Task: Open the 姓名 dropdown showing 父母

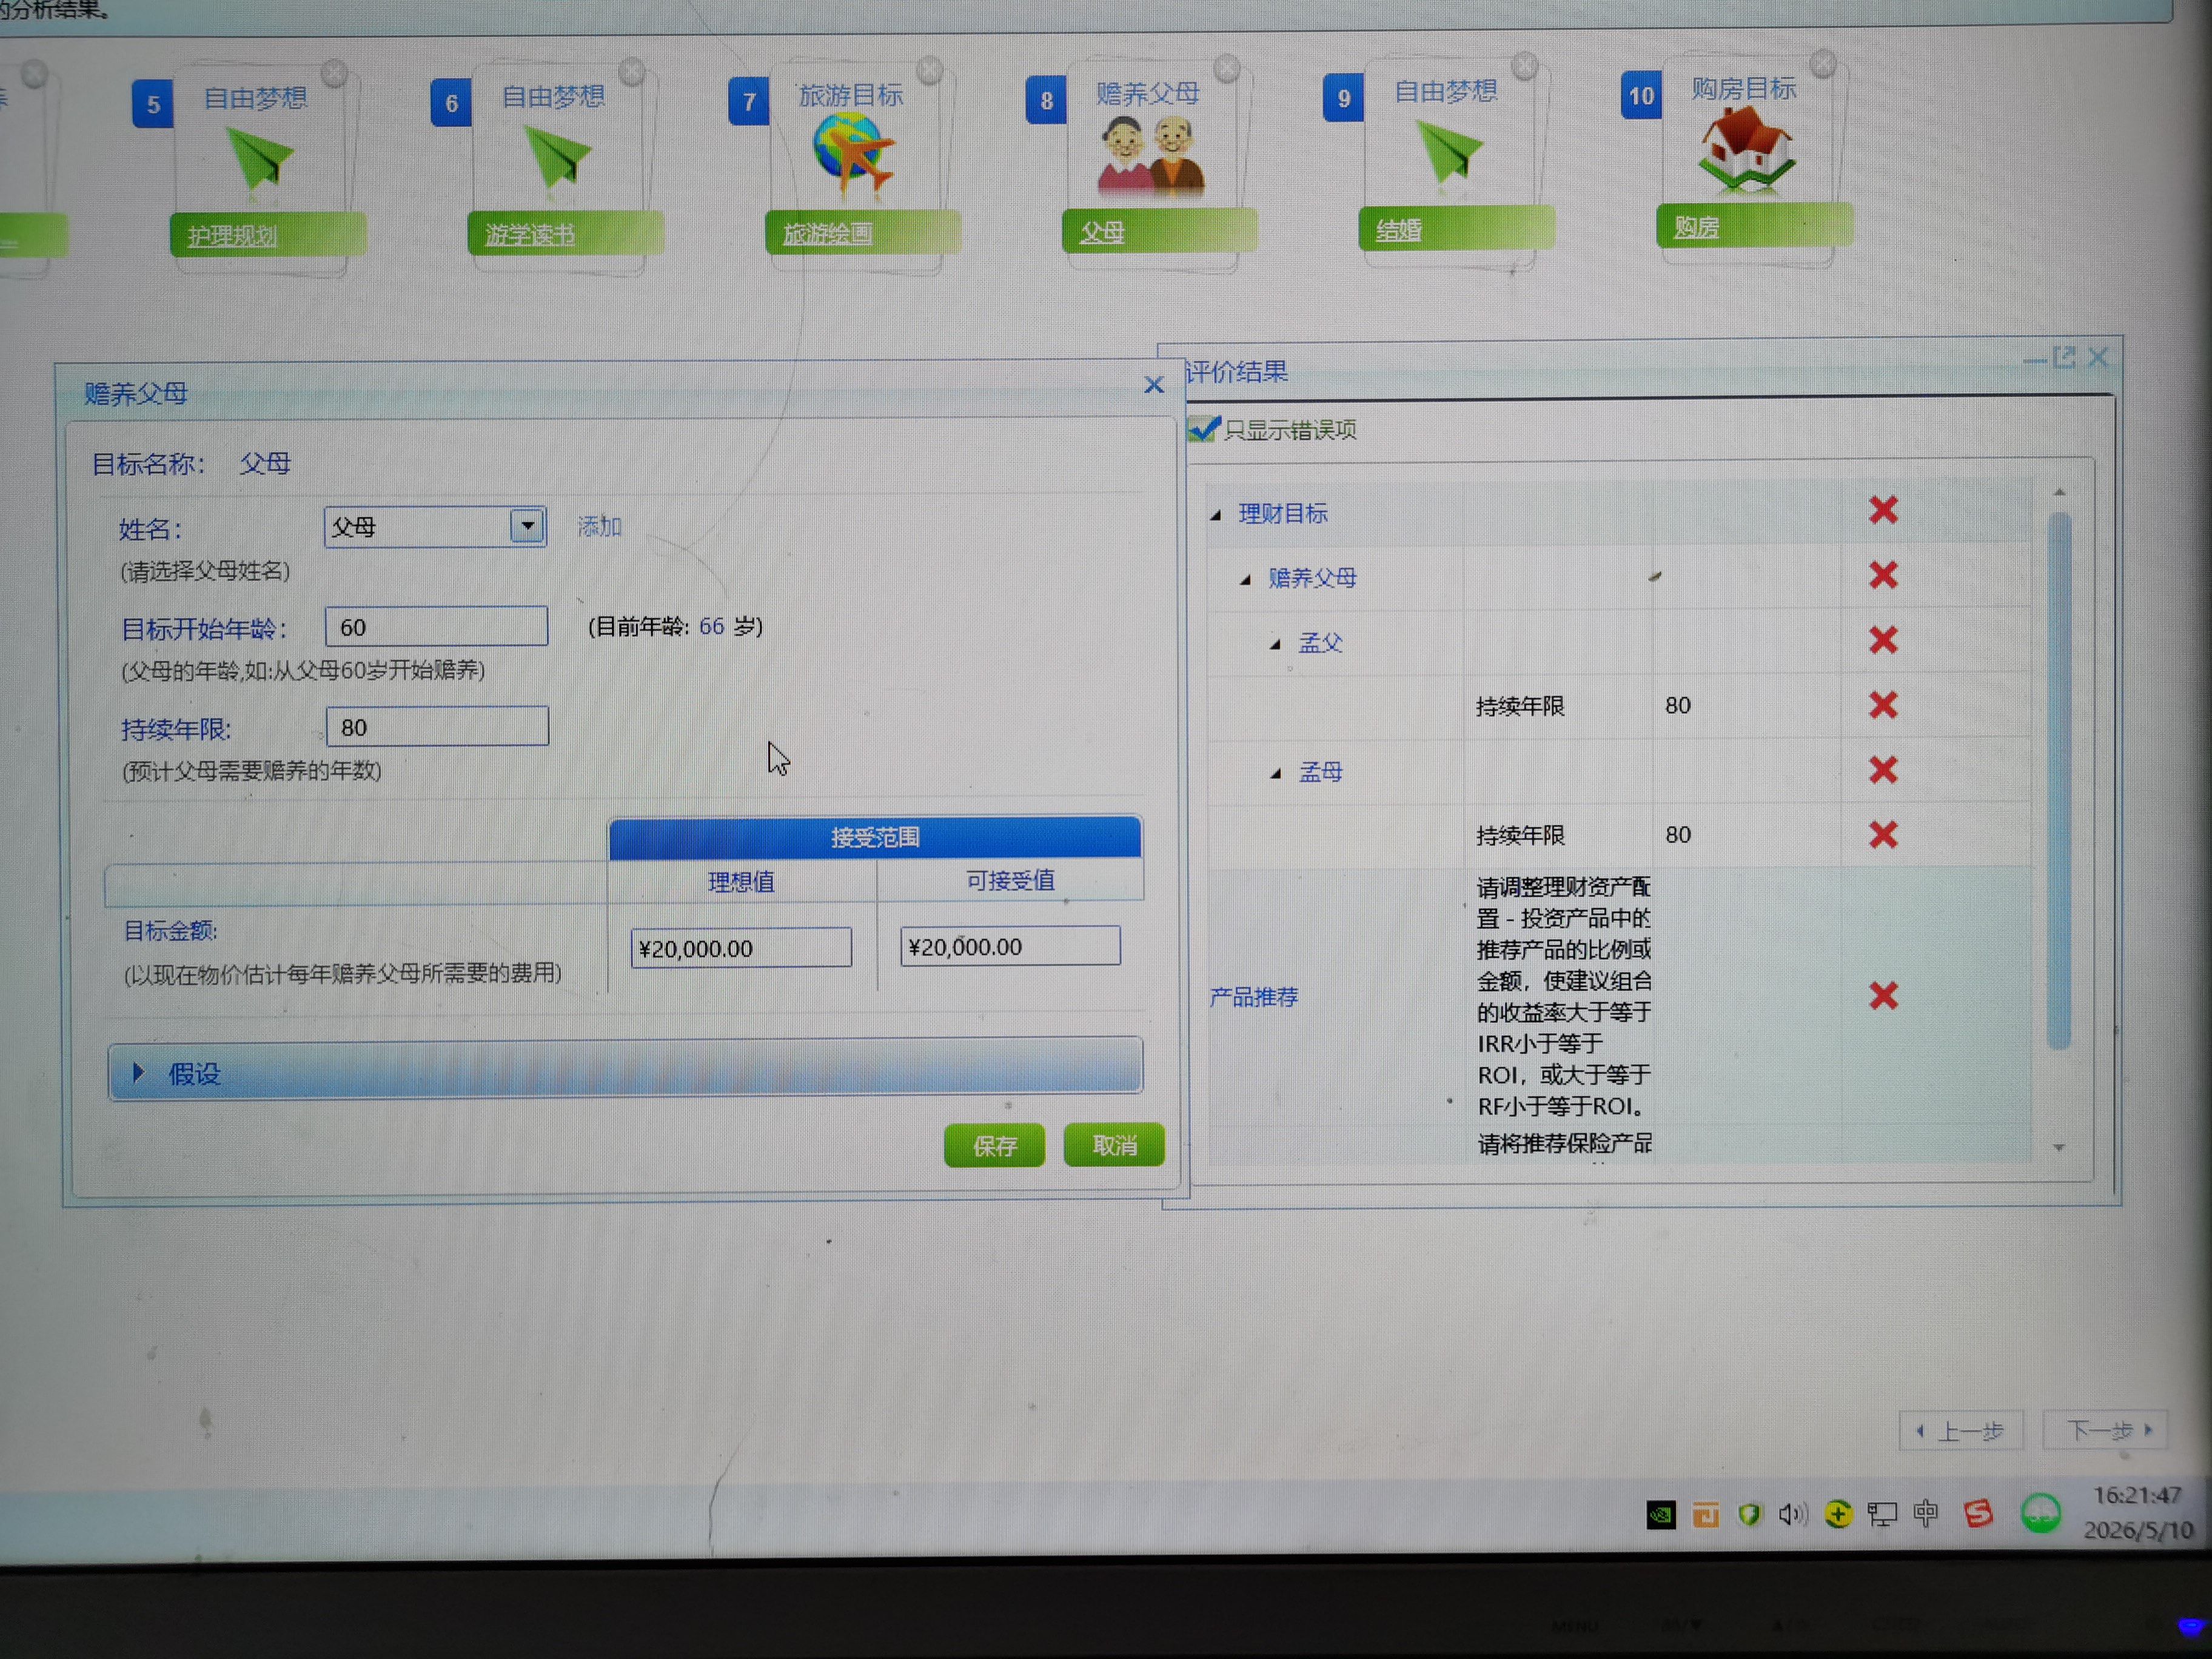Action: click(x=435, y=526)
